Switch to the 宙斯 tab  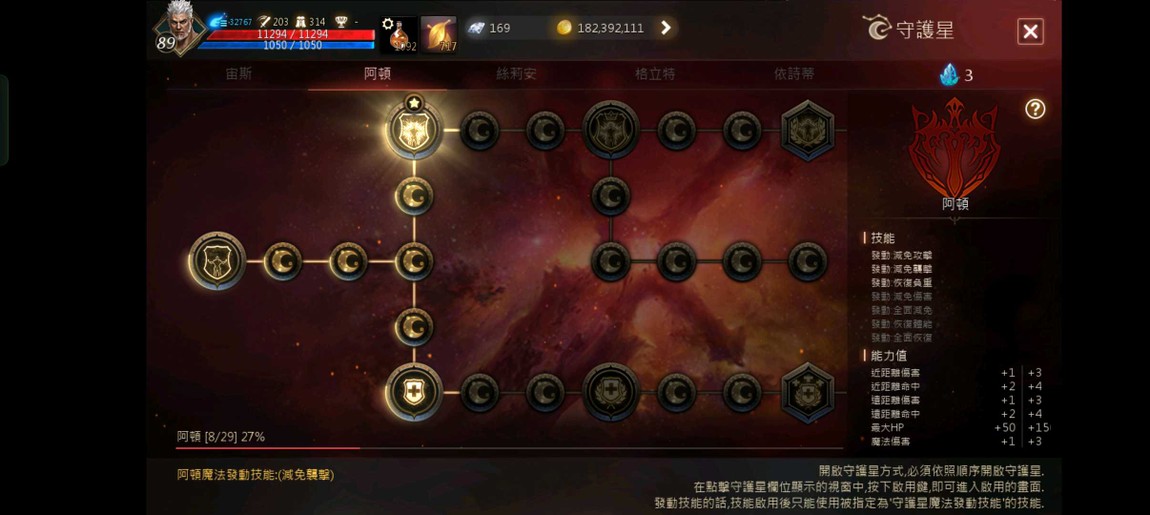coord(239,74)
